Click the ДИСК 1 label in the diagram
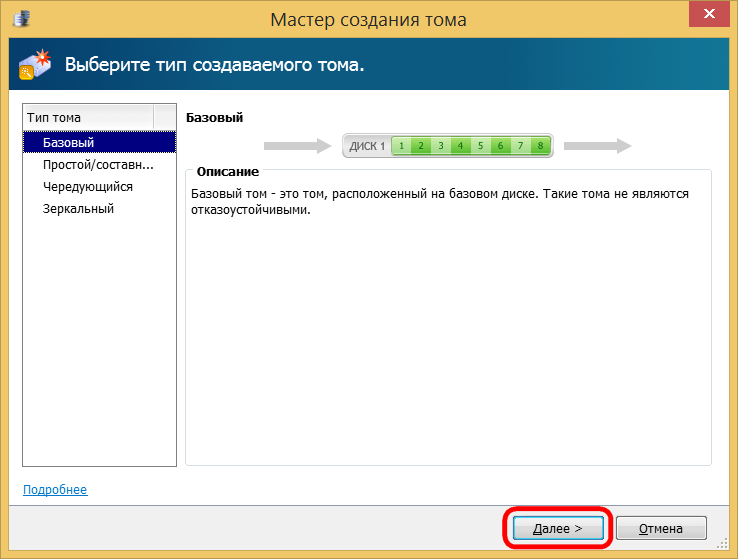Image resolution: width=738 pixels, height=559 pixels. [367, 146]
